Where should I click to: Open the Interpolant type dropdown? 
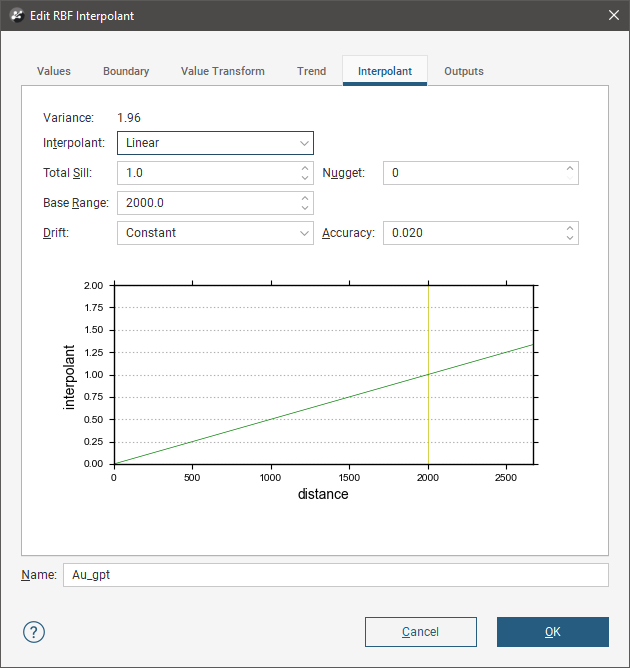pos(215,143)
